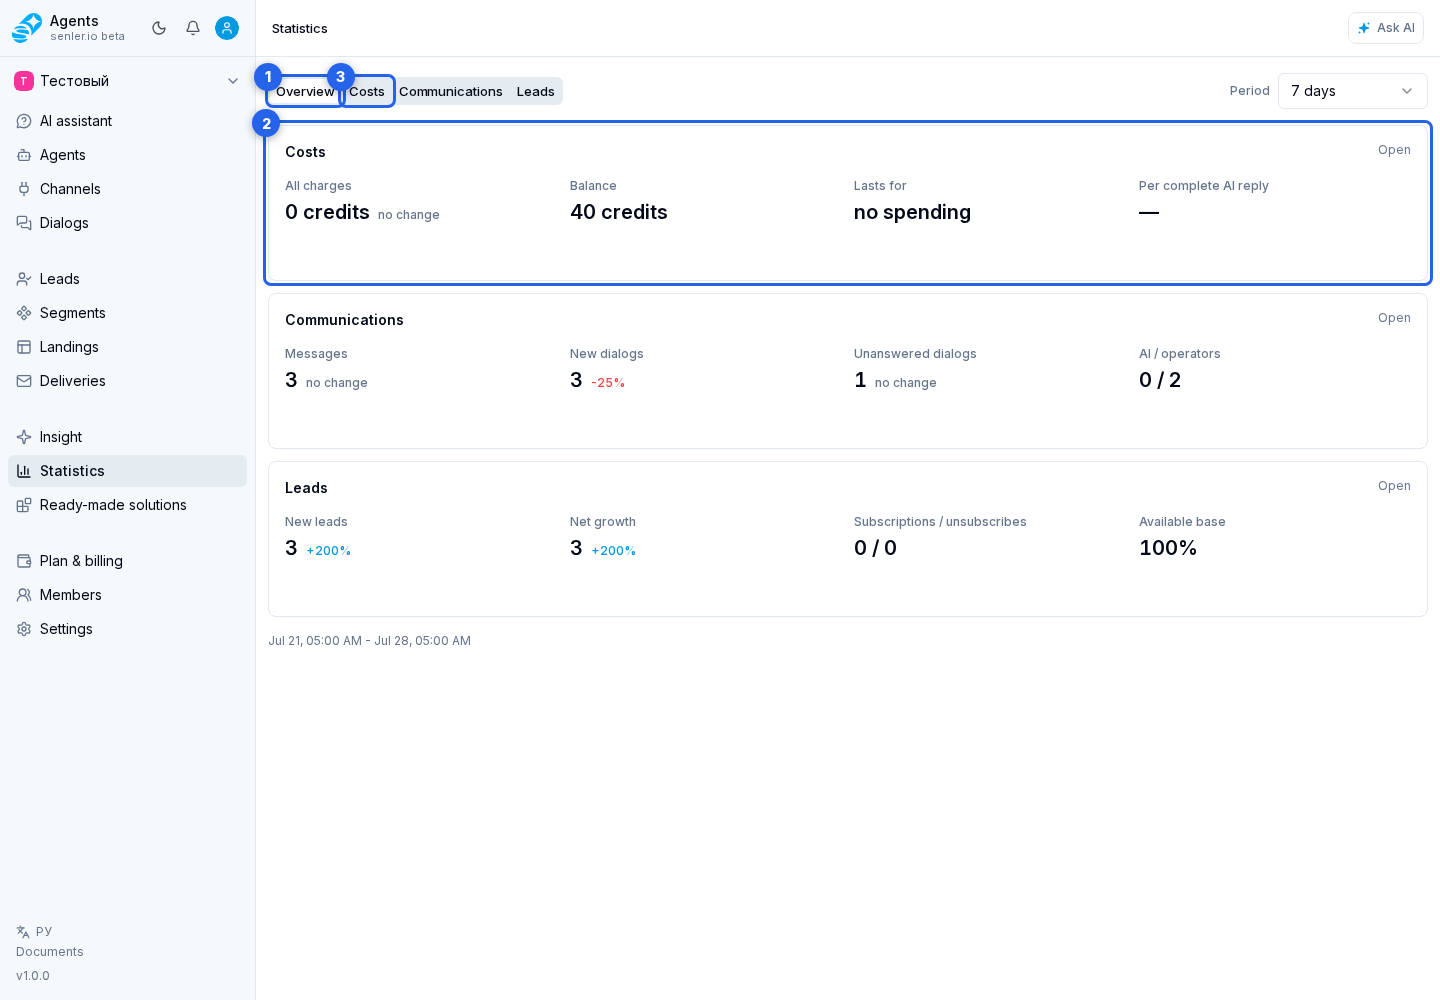1440x1000 pixels.
Task: Click the 0 credits charges value
Action: tap(327, 212)
